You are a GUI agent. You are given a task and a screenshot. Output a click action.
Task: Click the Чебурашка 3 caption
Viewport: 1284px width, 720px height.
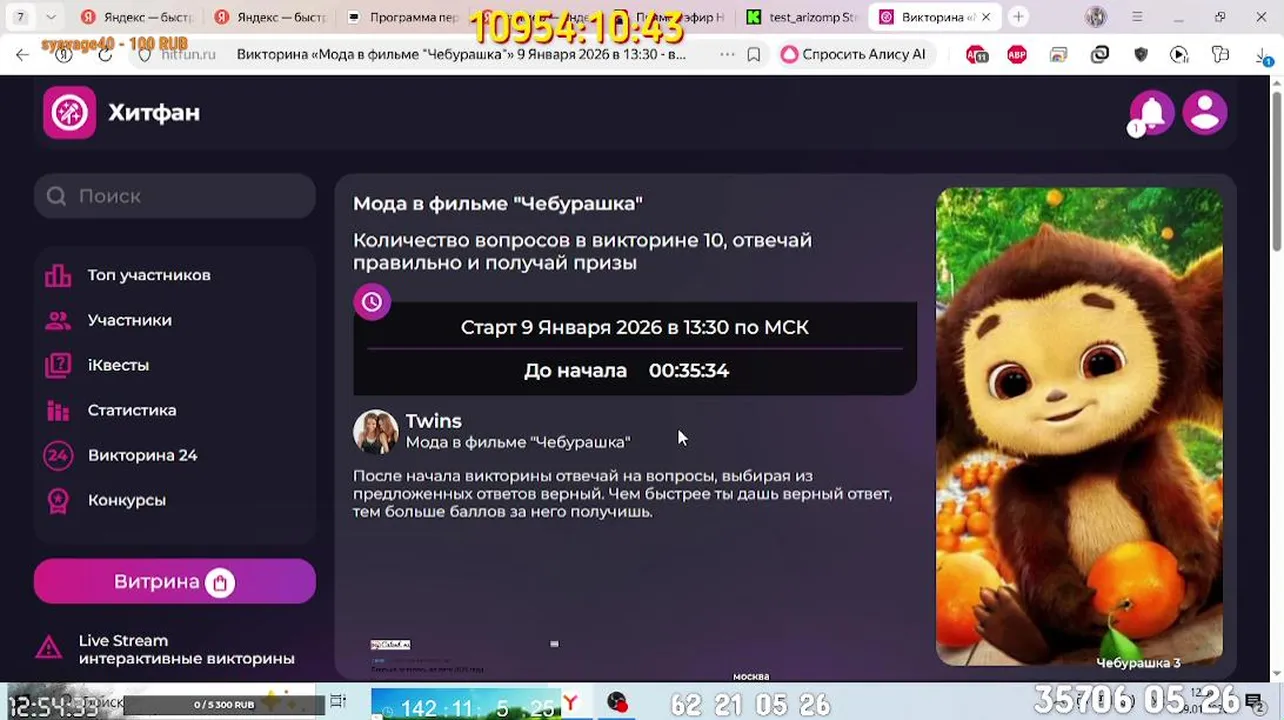(1138, 662)
